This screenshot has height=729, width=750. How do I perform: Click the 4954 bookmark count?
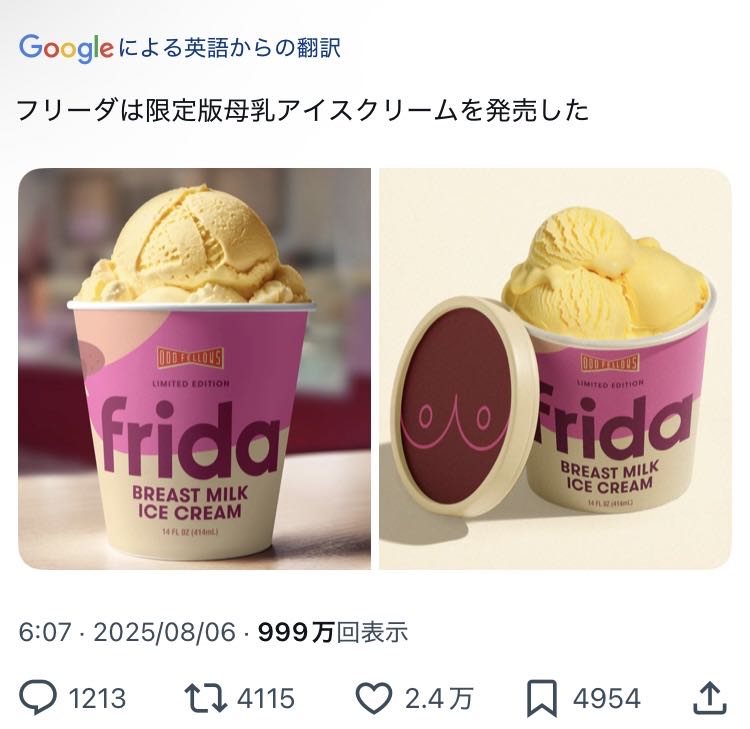pos(607,698)
